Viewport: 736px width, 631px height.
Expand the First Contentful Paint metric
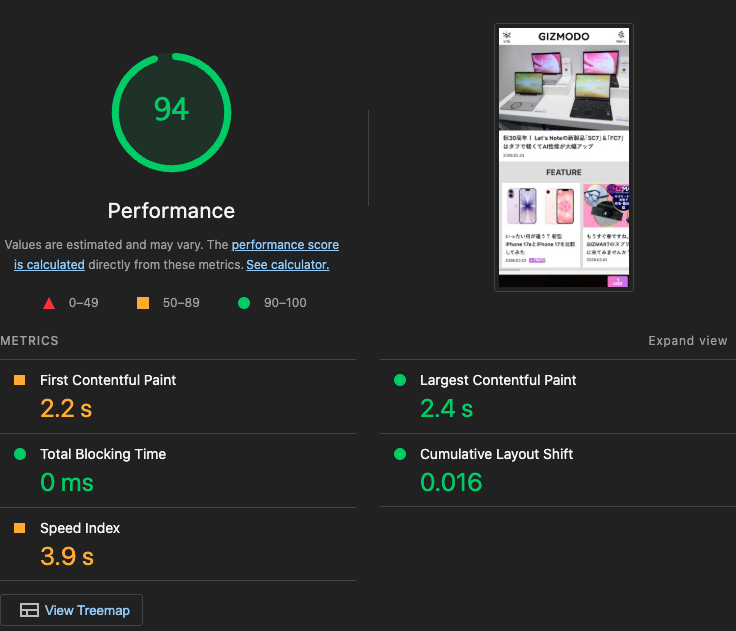click(178, 396)
